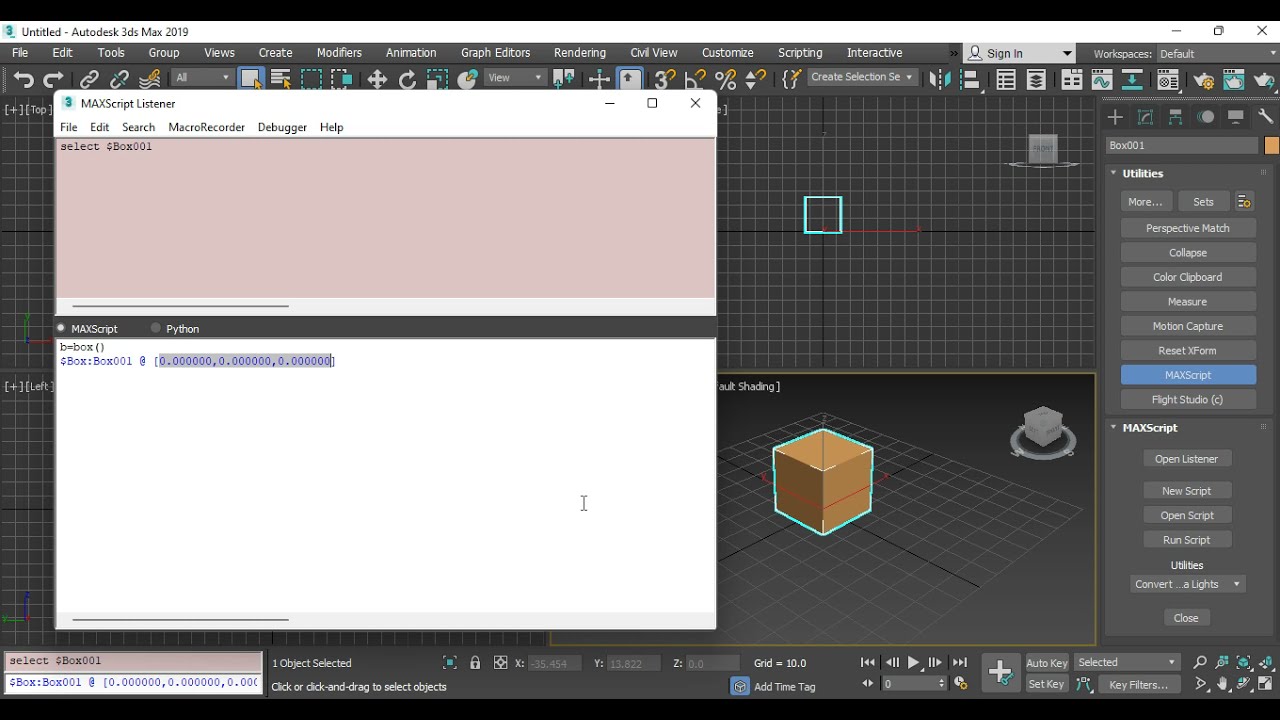Open the selection filter 'All' dropdown

point(203,78)
